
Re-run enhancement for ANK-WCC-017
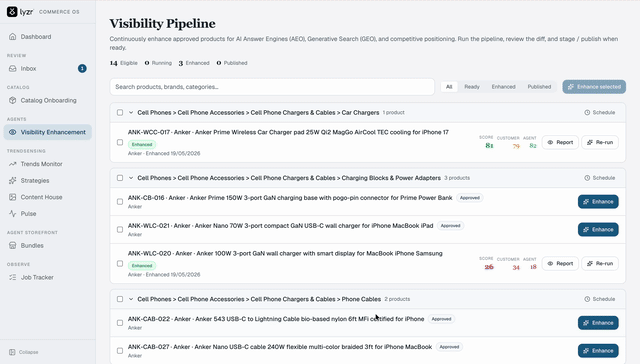(600, 142)
